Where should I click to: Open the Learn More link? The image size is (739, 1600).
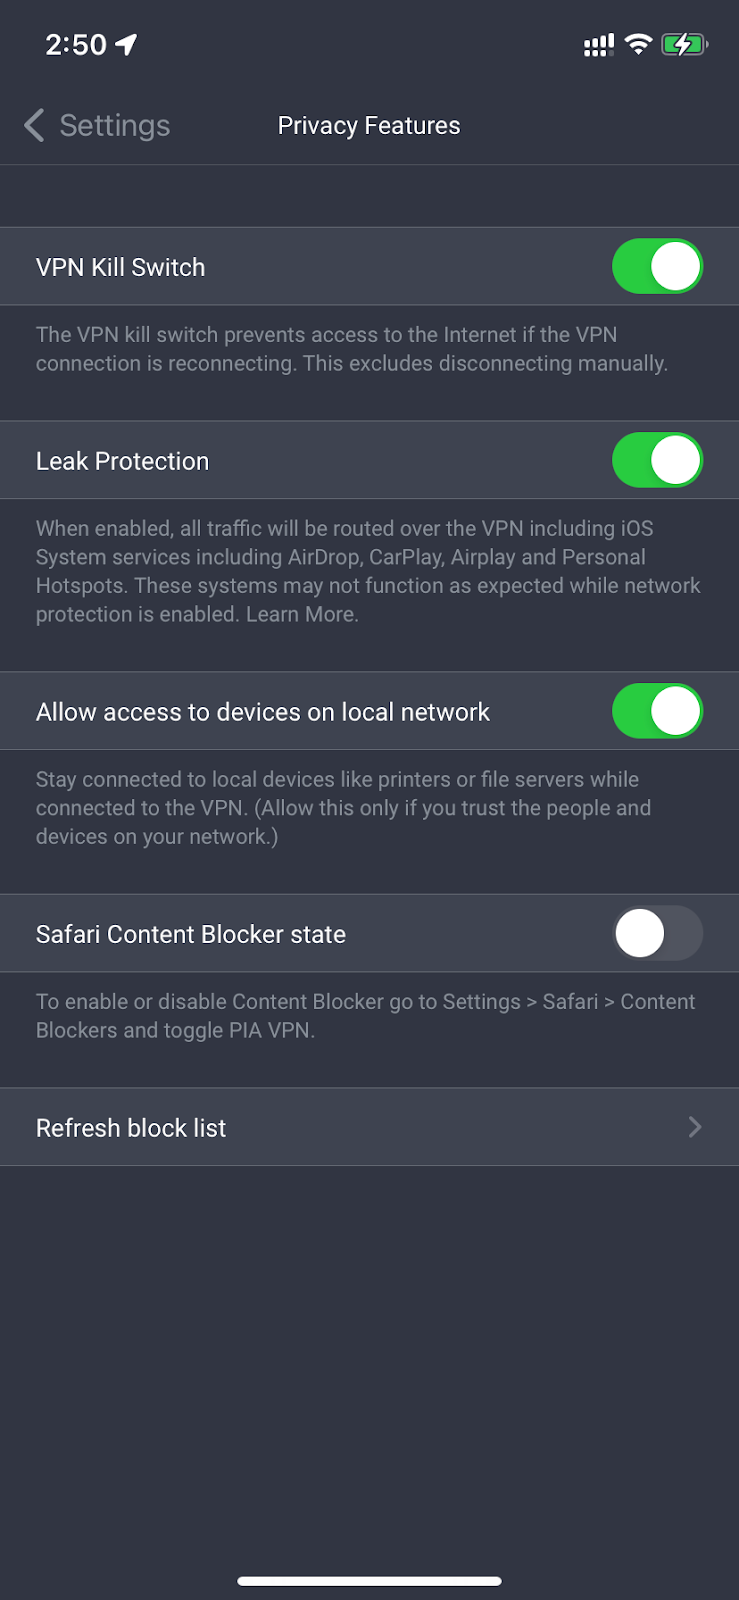tap(301, 614)
